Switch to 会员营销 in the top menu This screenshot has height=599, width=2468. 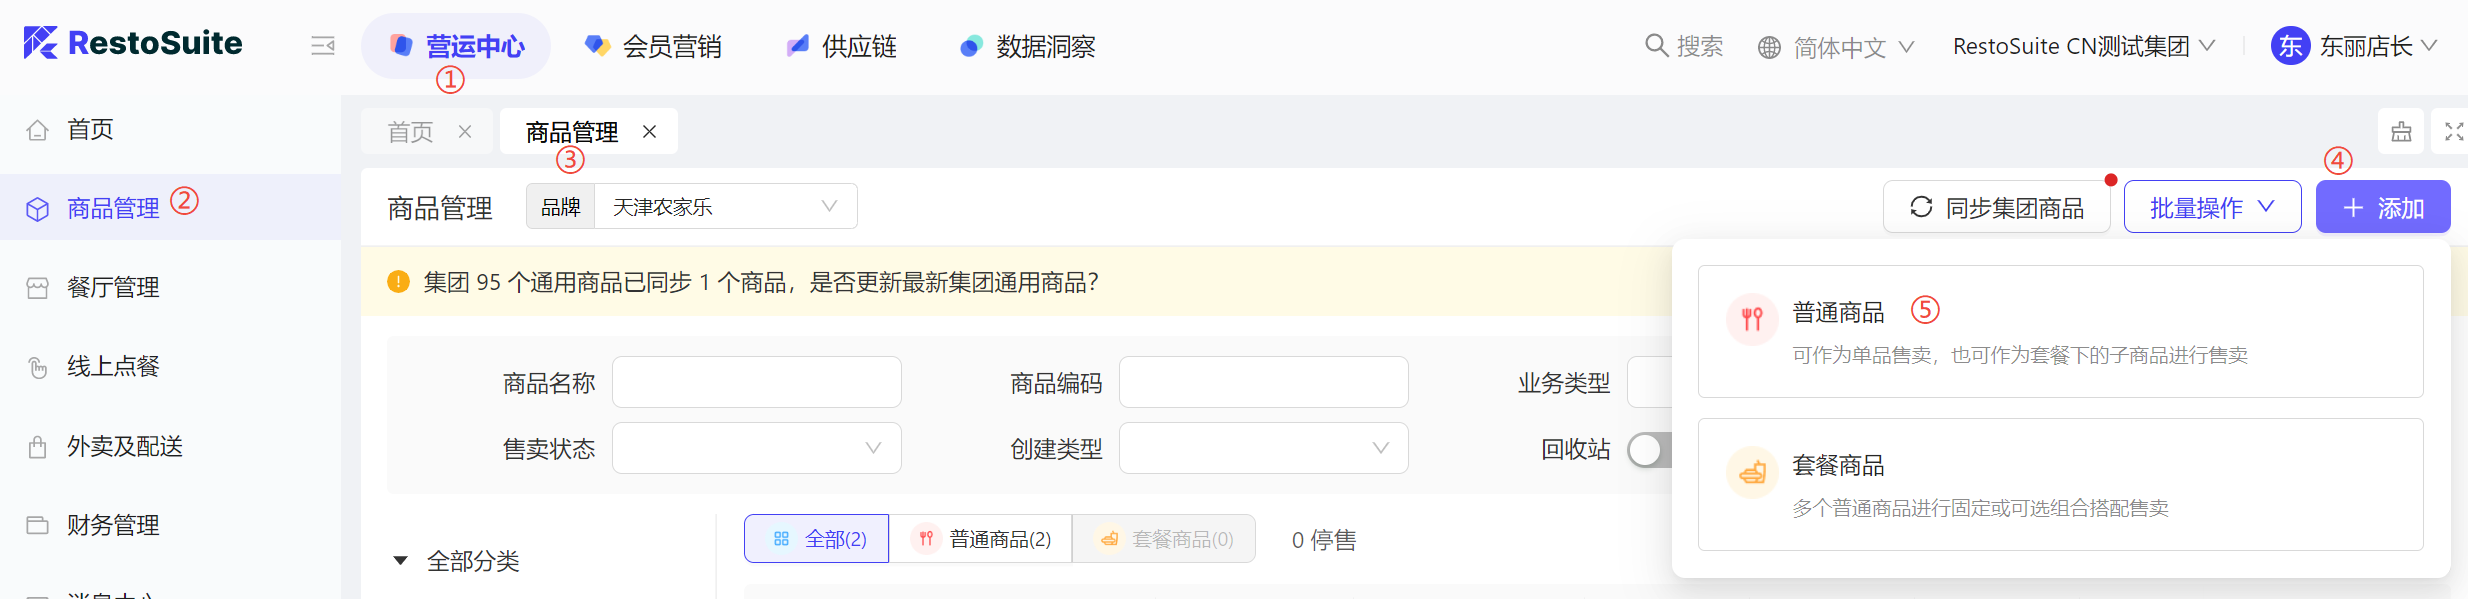point(654,46)
